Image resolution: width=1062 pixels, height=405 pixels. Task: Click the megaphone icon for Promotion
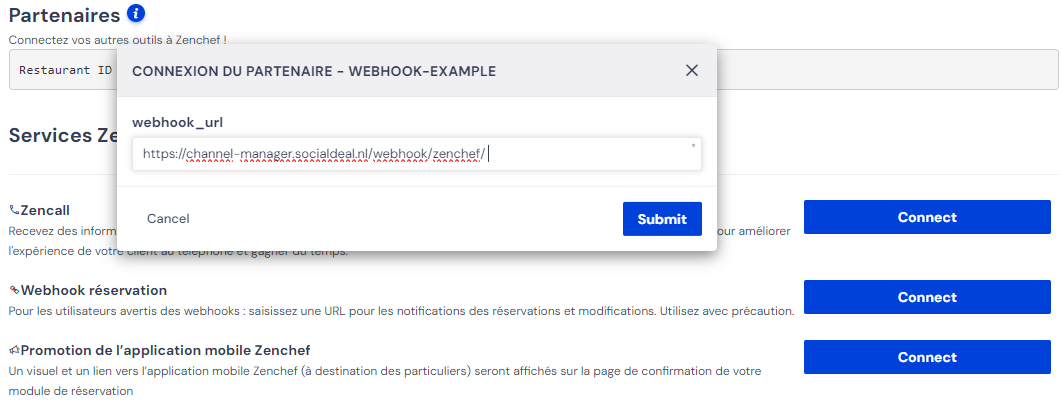click(14, 350)
